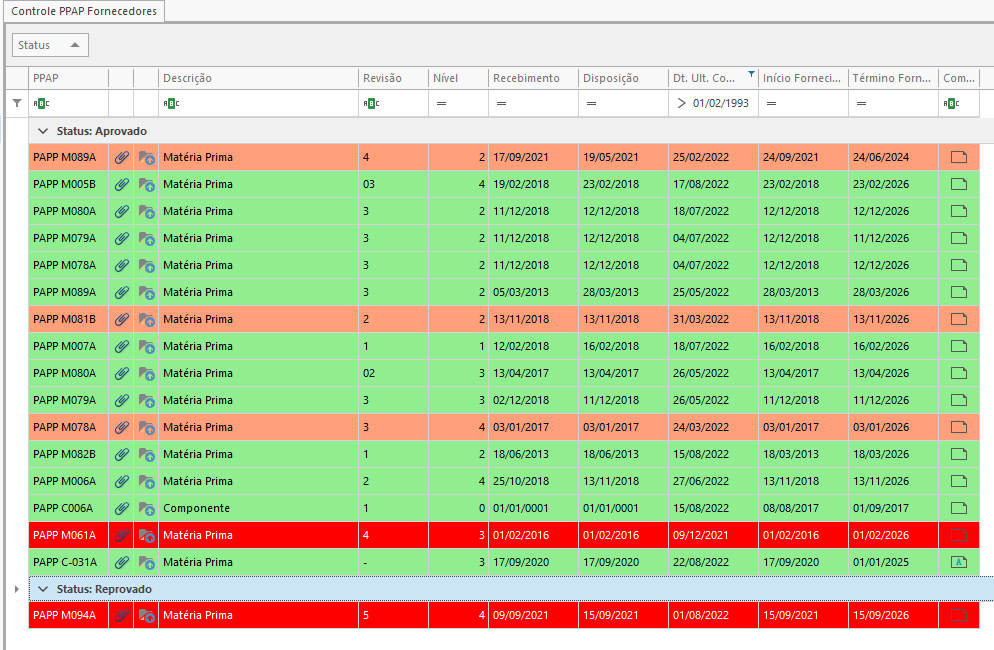Image resolution: width=994 pixels, height=650 pixels.
Task: Click the comment note icon in PAPP M007A row
Action: tap(958, 346)
